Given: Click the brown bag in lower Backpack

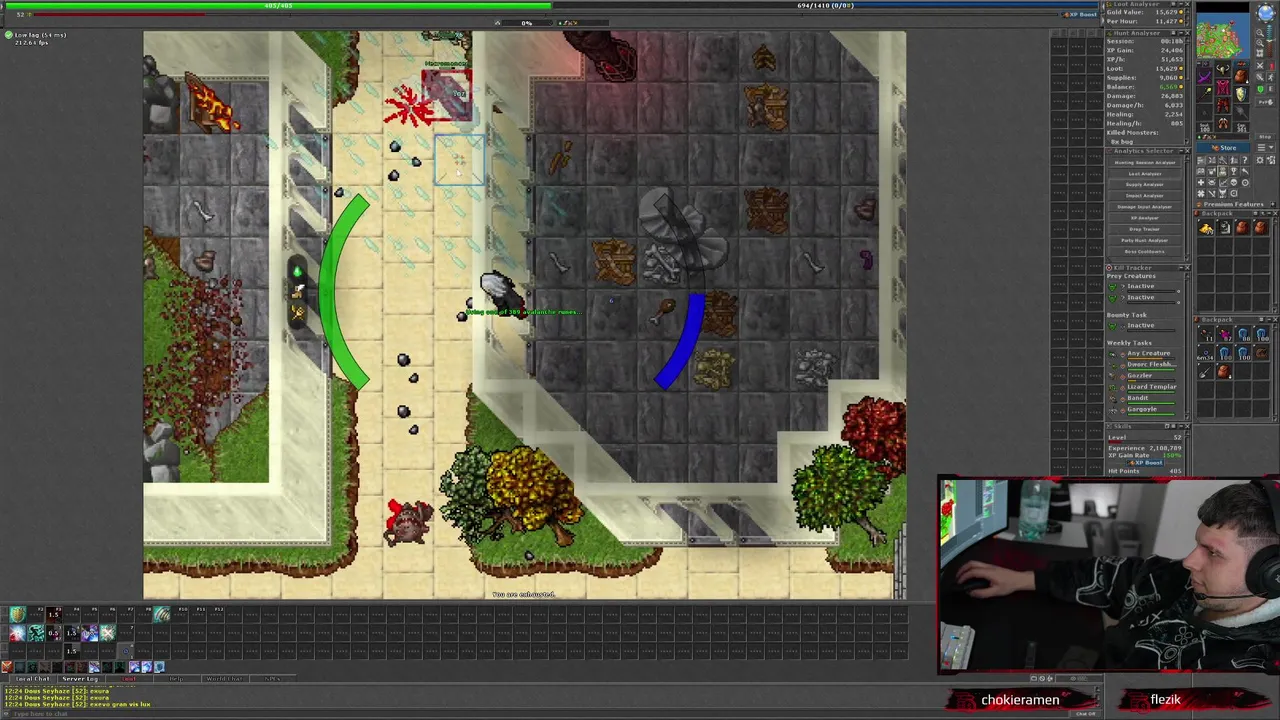Looking at the screenshot, I should tap(1224, 372).
